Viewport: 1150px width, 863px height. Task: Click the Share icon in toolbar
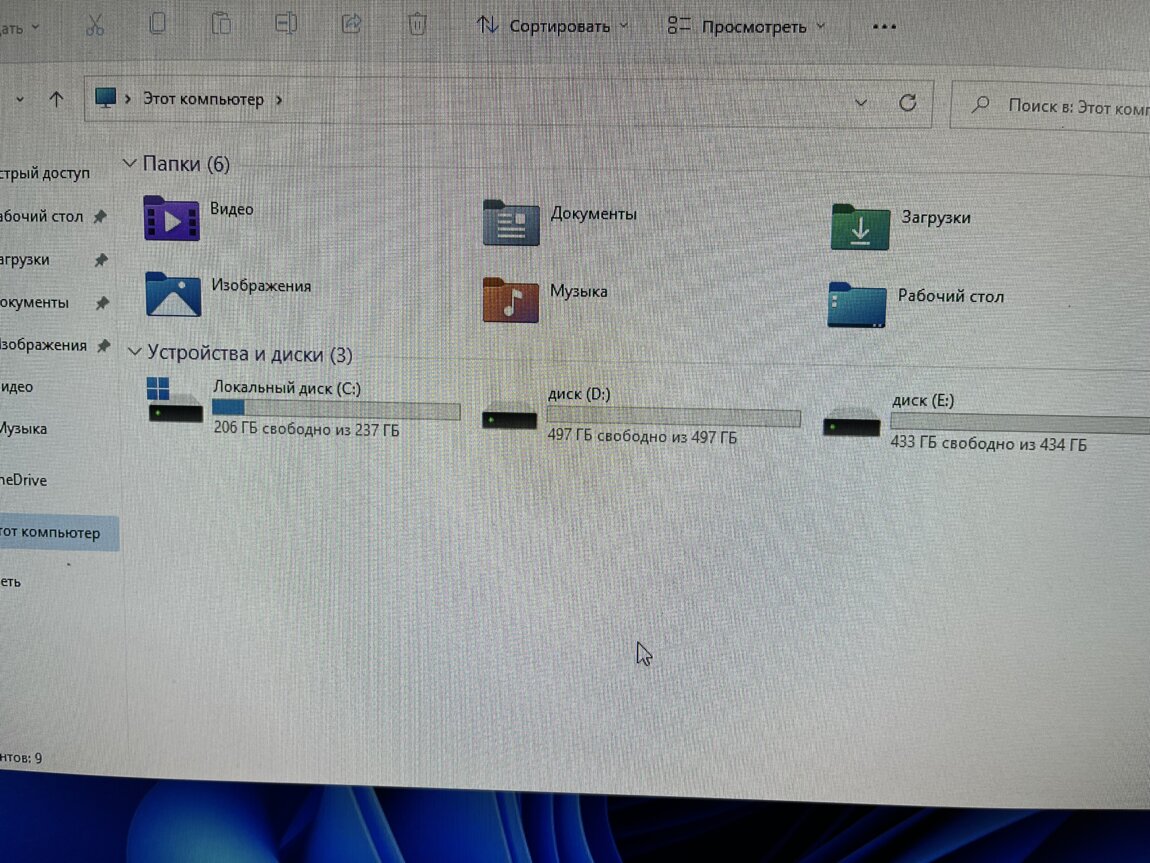click(352, 24)
